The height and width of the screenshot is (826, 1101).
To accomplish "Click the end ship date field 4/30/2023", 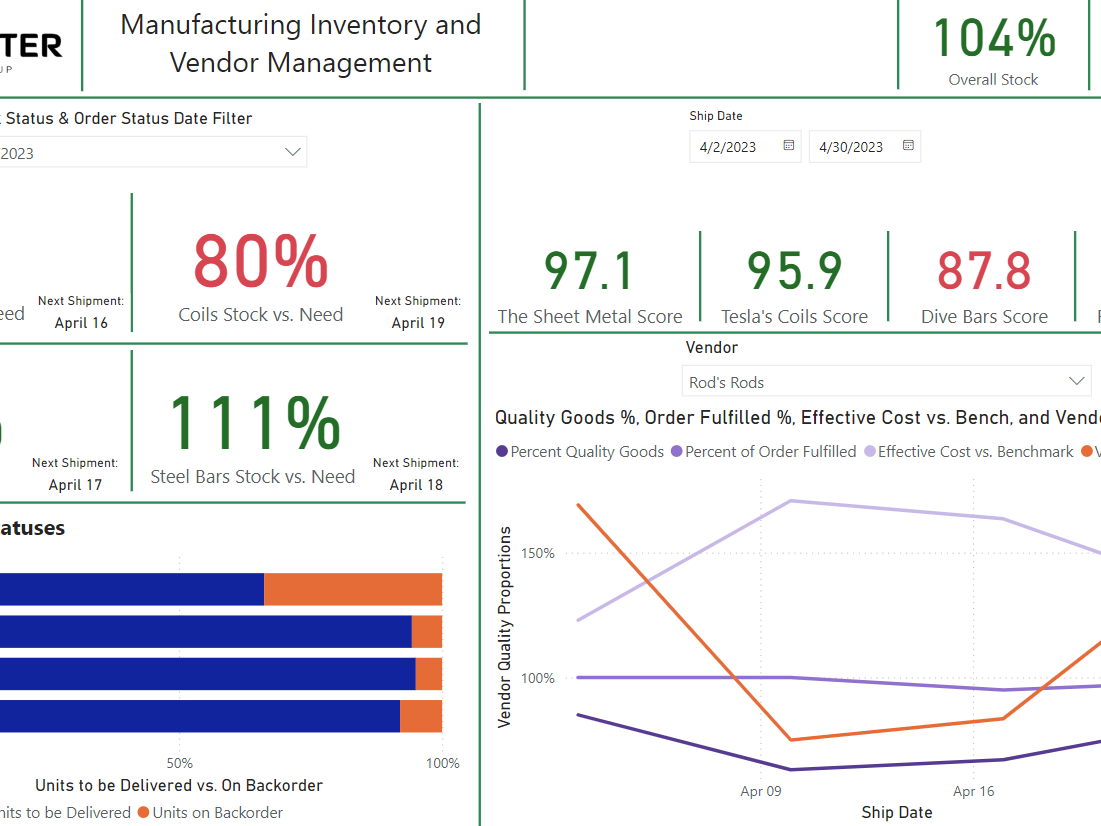I will [864, 147].
